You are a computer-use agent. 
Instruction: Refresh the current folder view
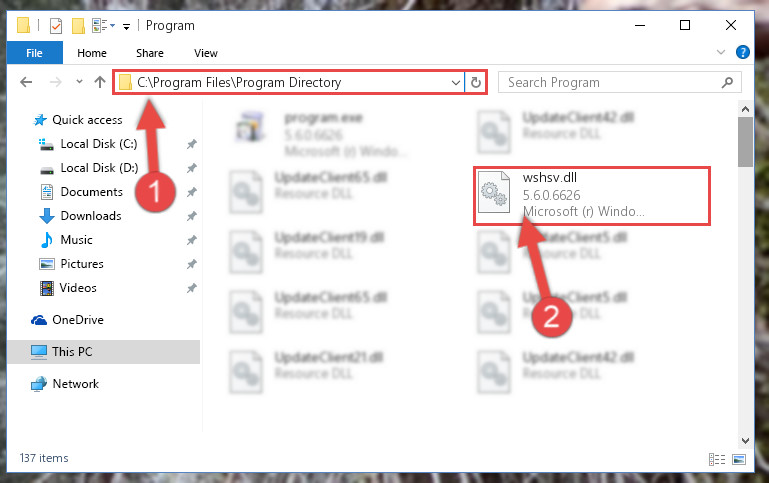476,82
